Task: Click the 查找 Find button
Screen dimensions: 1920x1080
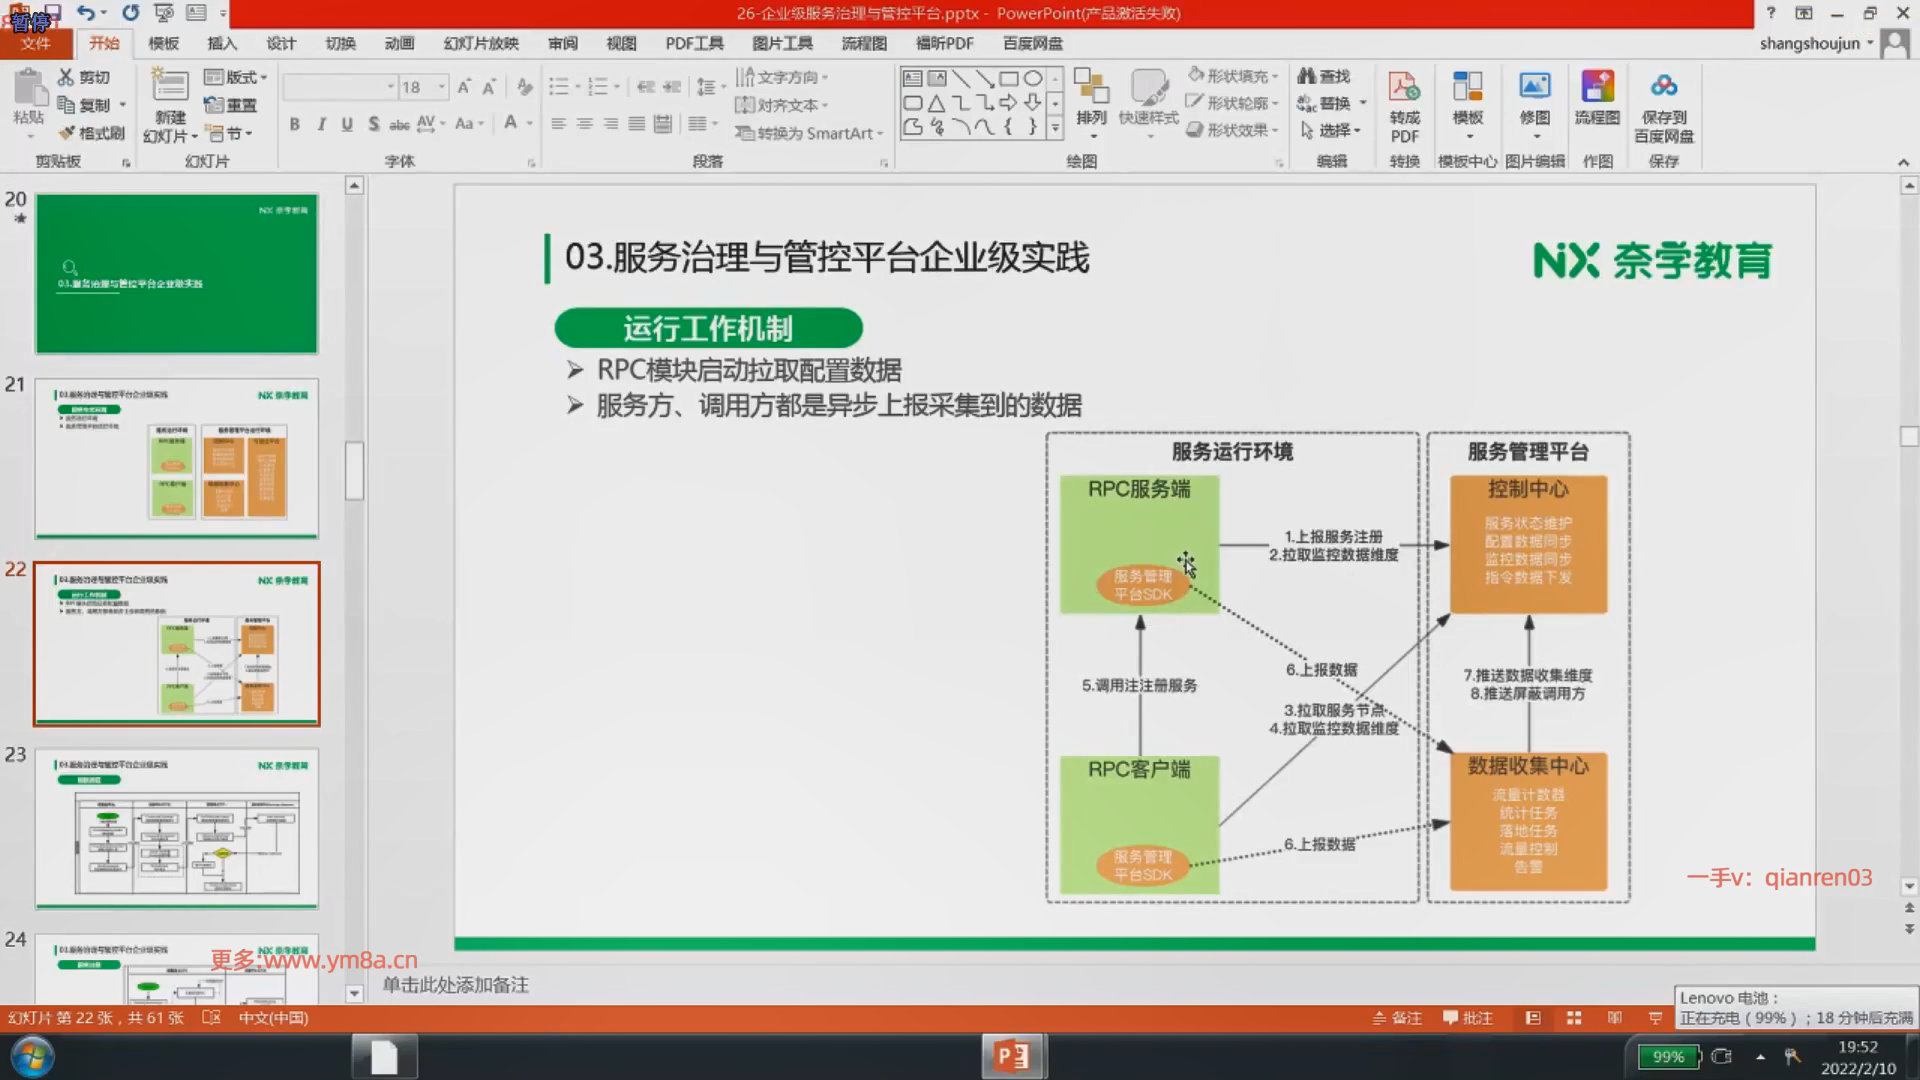Action: (x=1324, y=76)
